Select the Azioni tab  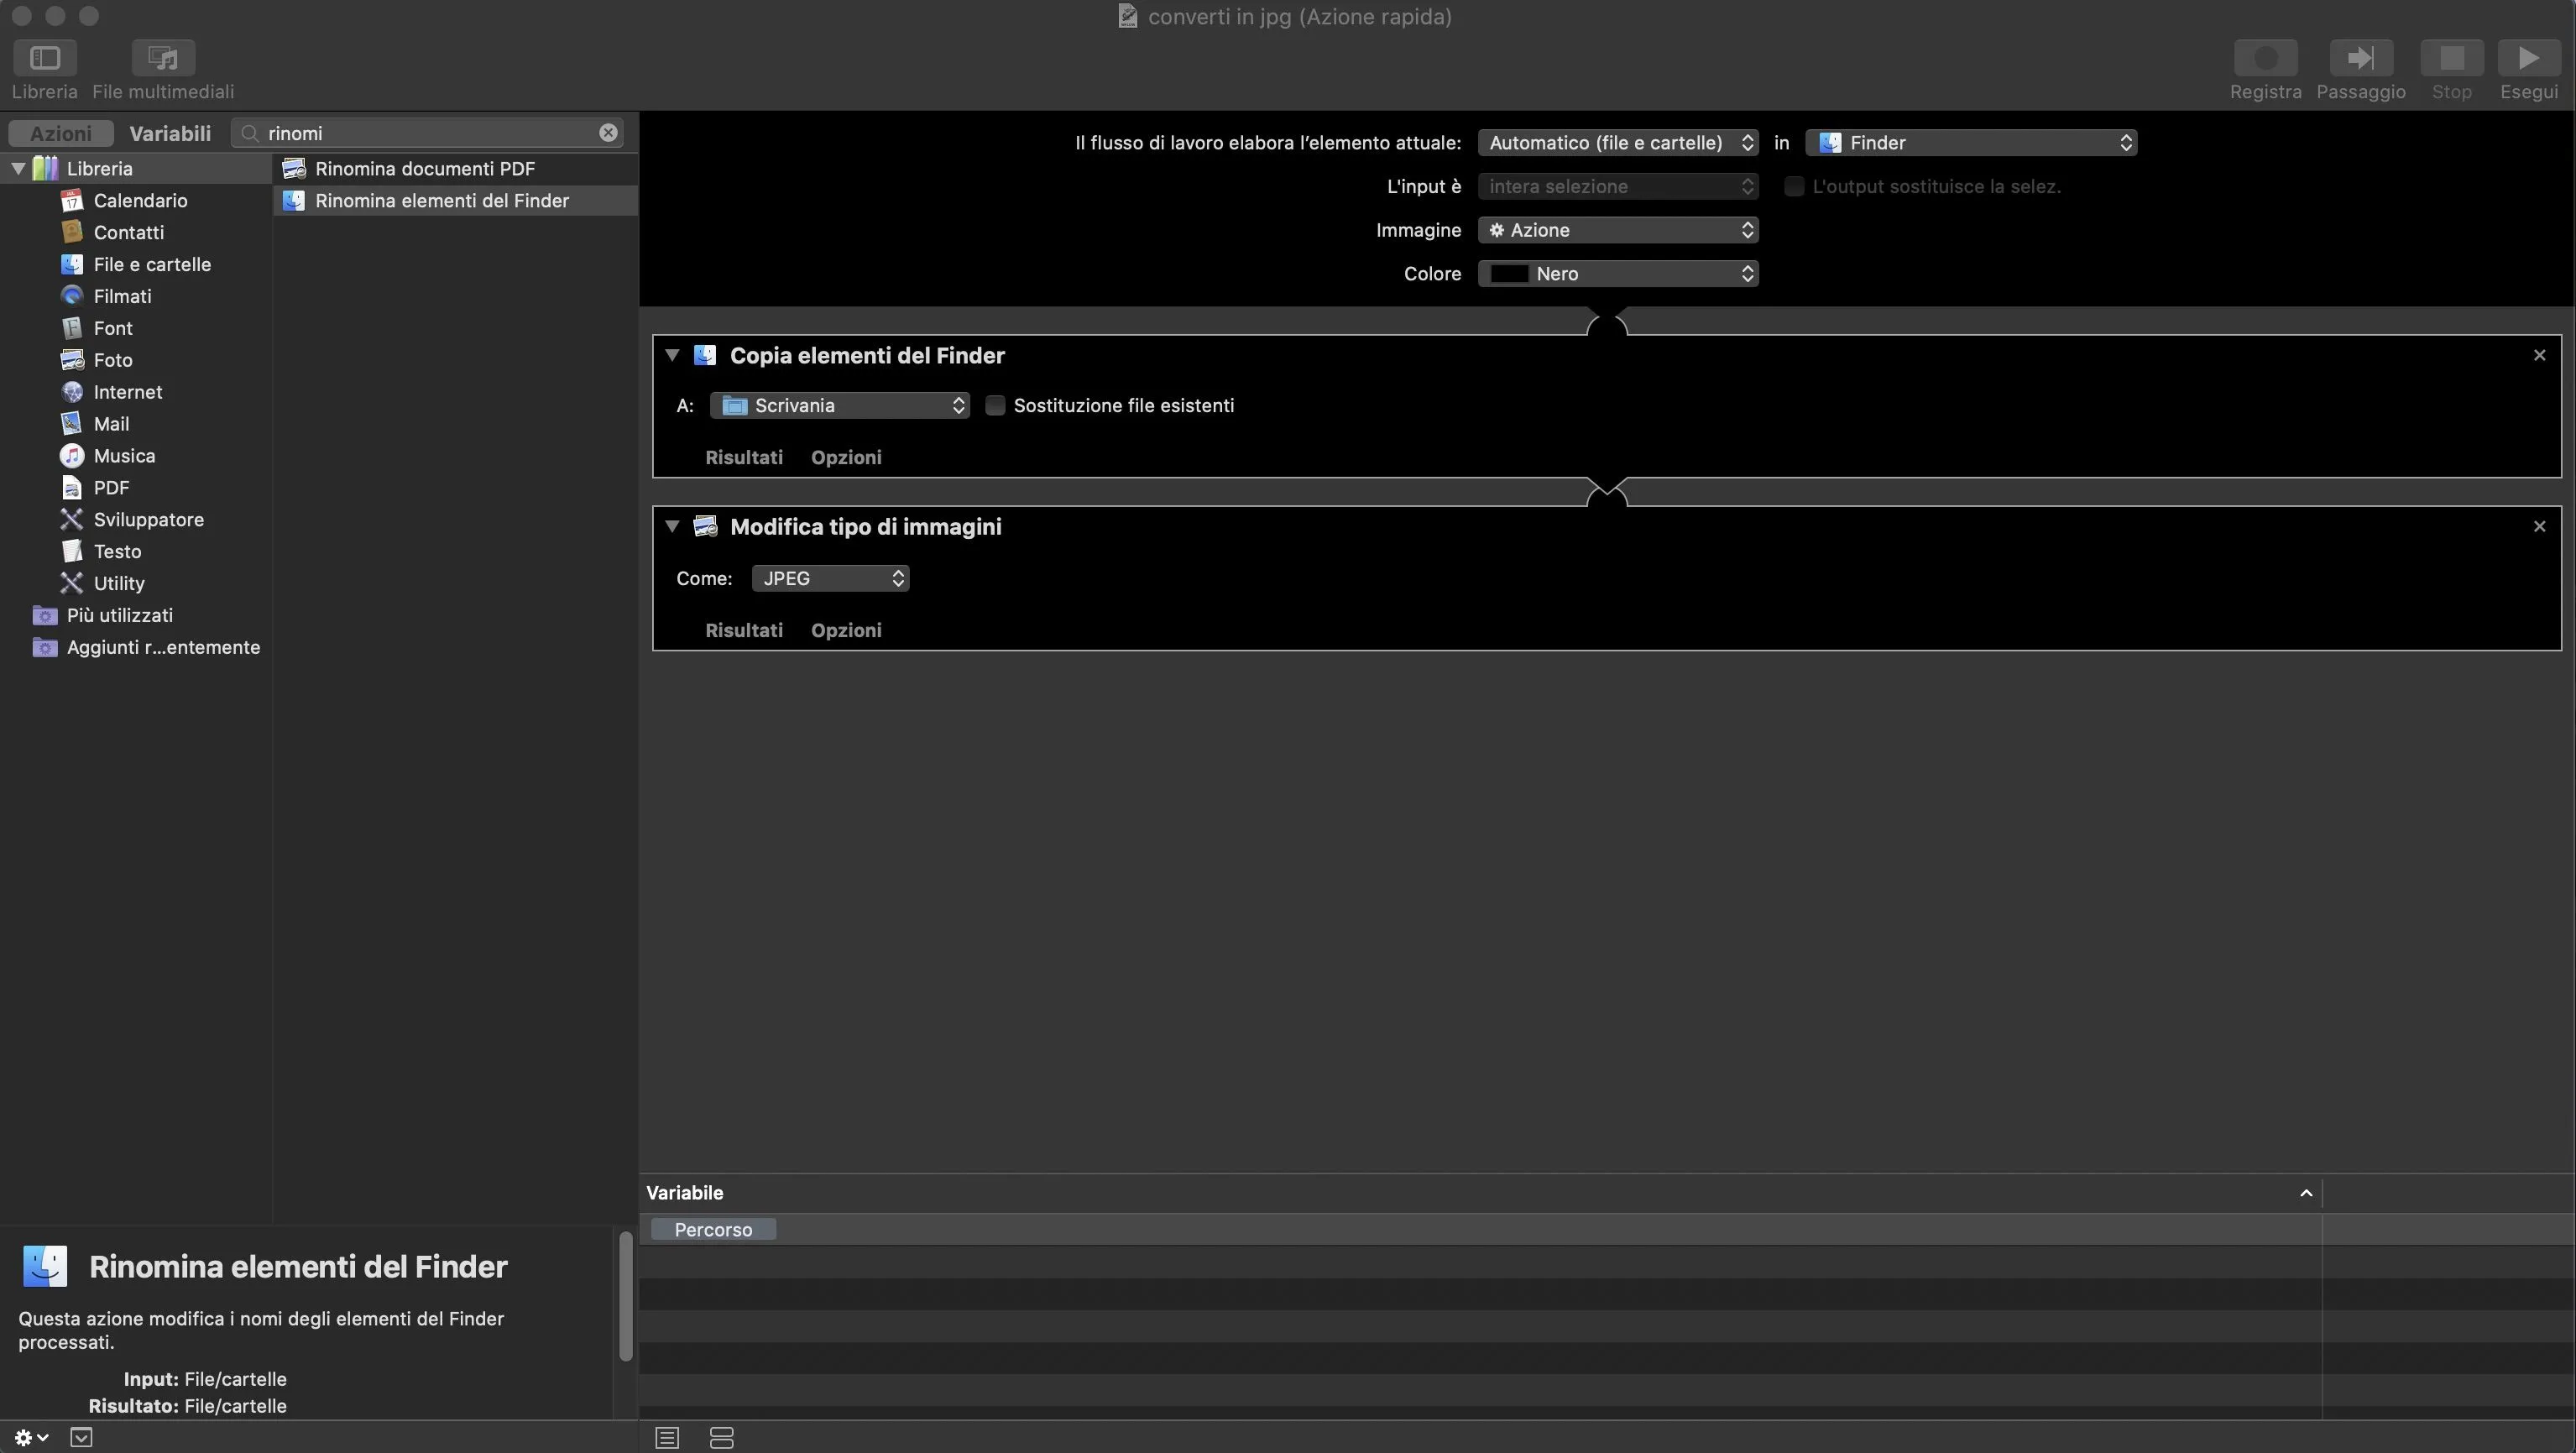[60, 133]
